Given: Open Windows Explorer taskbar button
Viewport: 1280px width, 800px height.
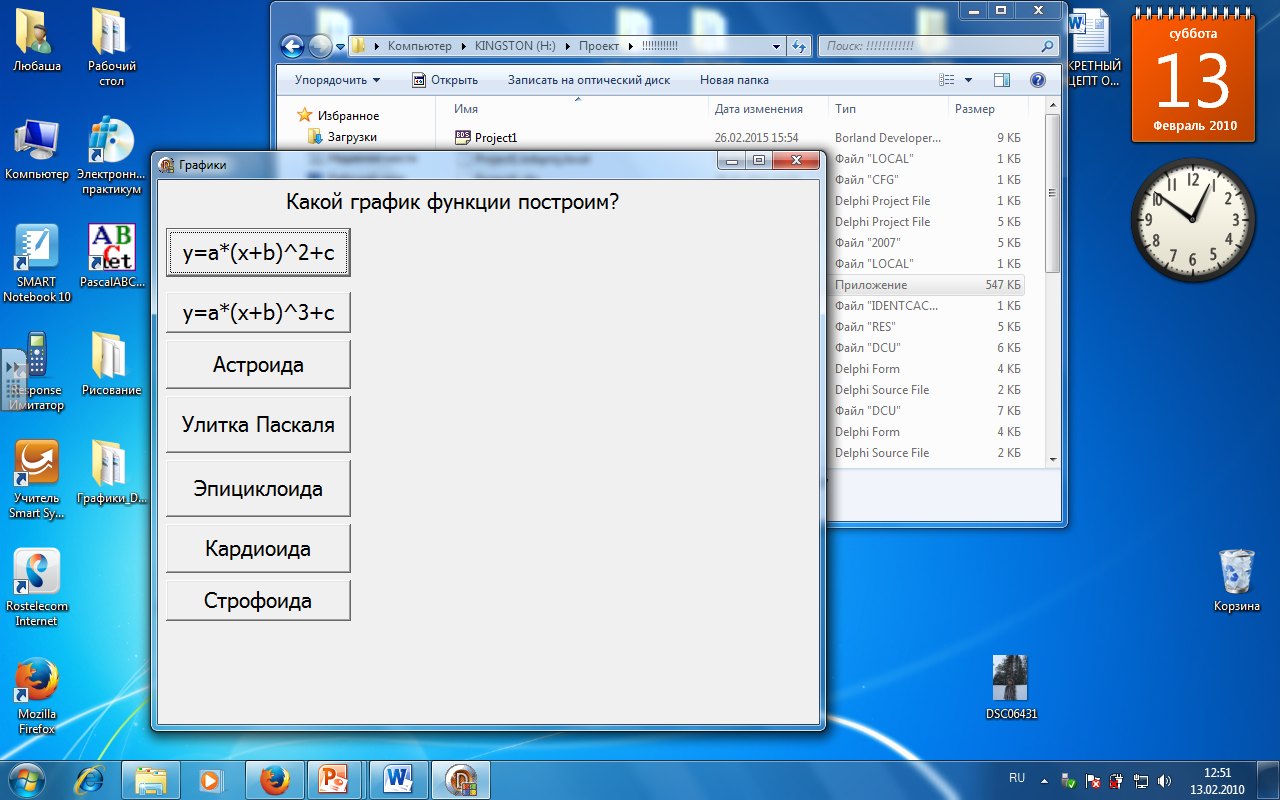Looking at the screenshot, I should click(x=151, y=779).
